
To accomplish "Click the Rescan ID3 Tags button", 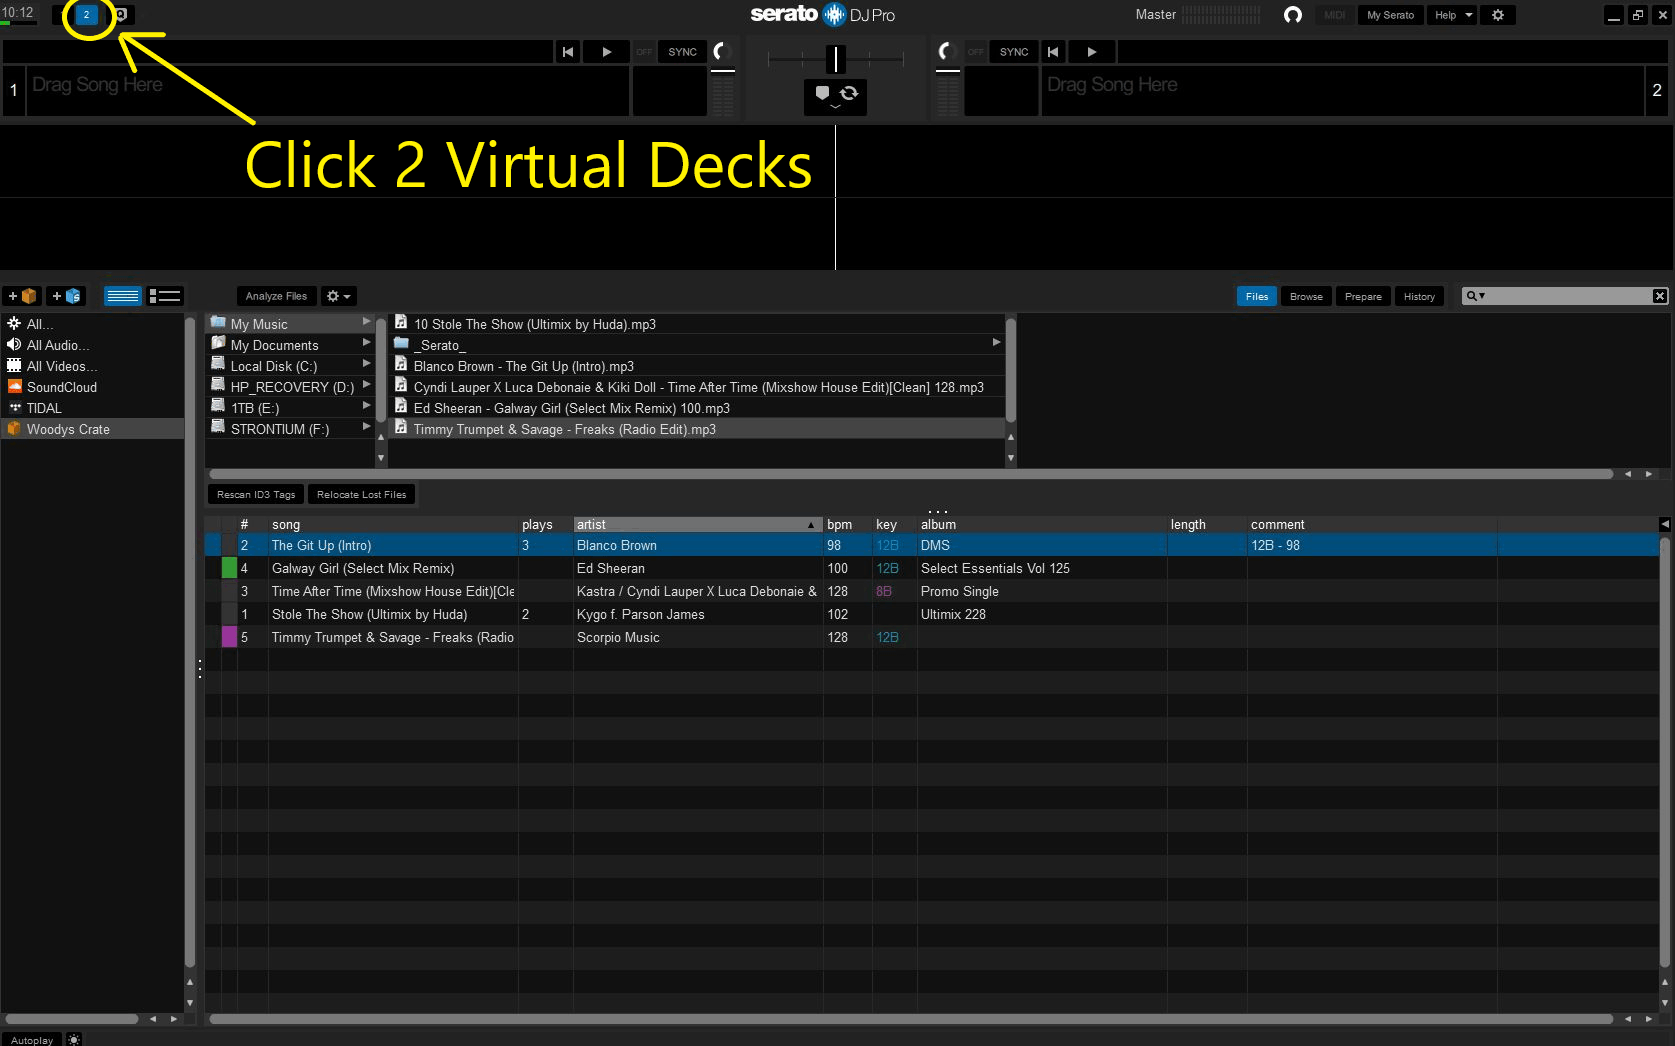I will [256, 495].
